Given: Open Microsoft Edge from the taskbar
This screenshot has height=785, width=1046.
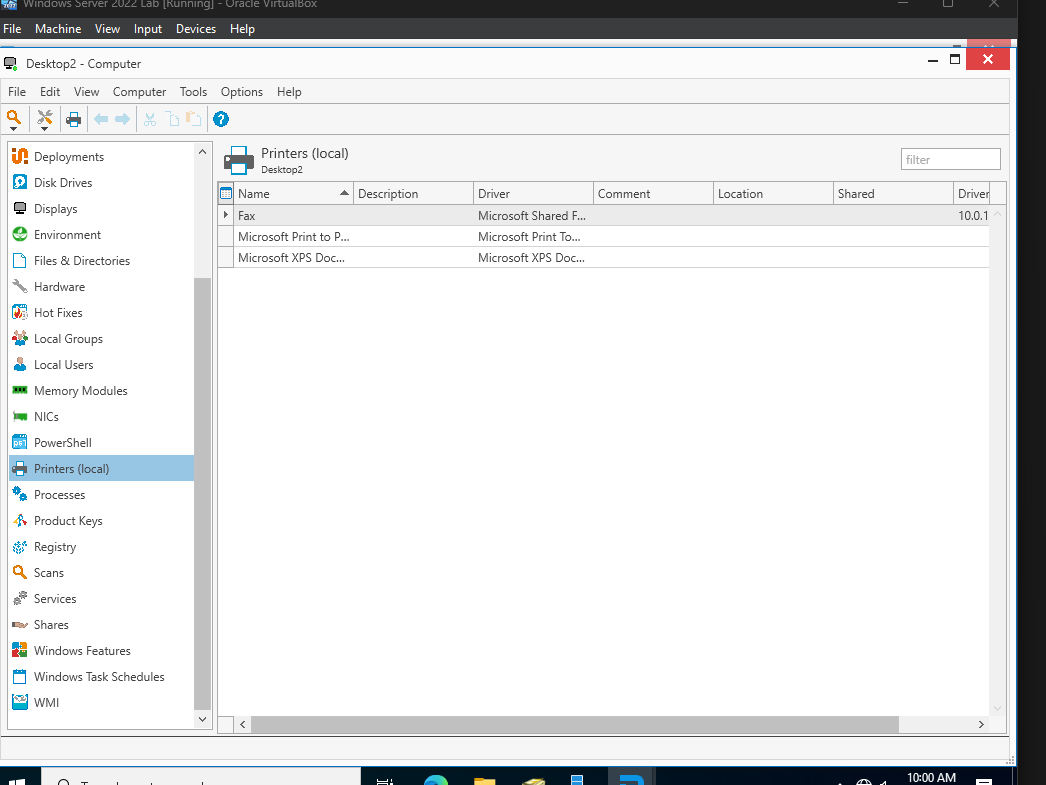Looking at the screenshot, I should coord(436,779).
